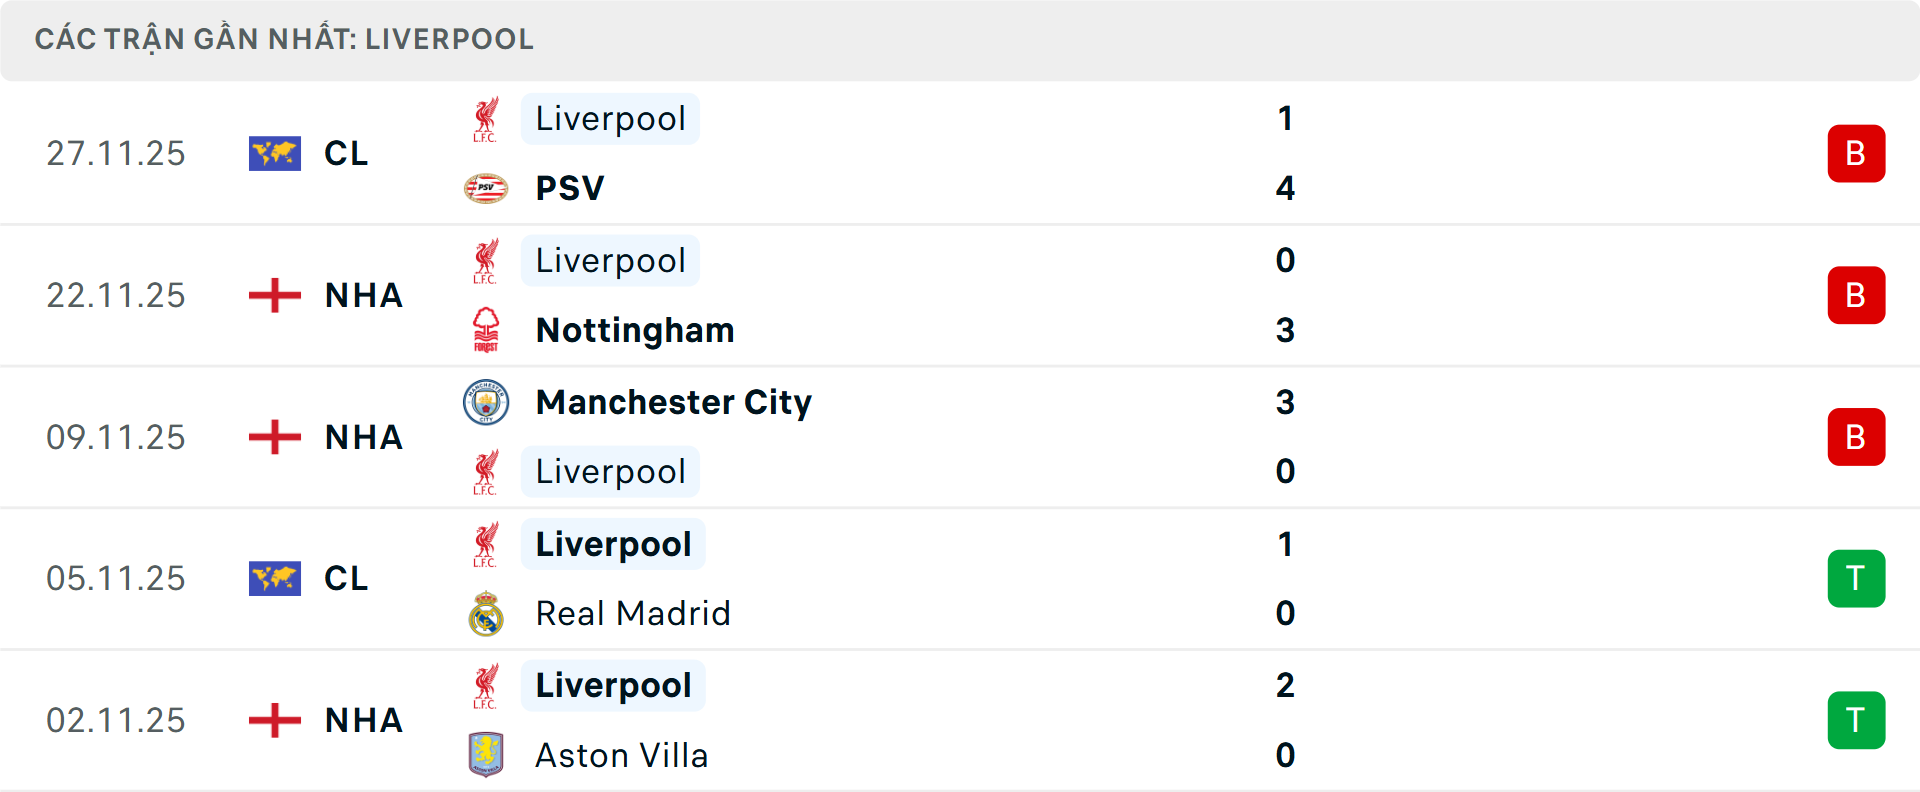Toggle the red B badge for the Nottingham match

pyautogui.click(x=1857, y=295)
